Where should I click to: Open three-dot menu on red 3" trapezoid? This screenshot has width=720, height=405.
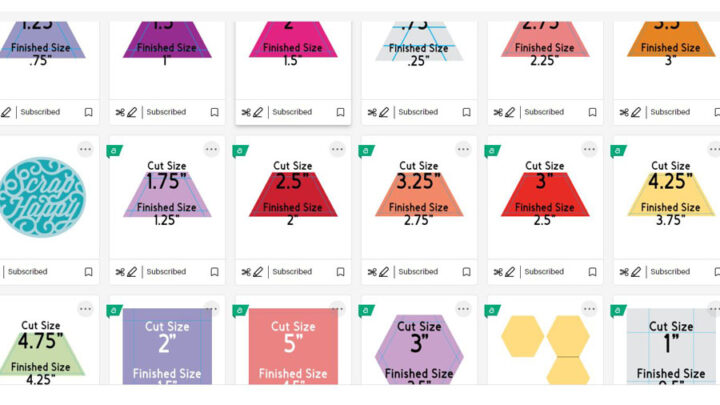[x=589, y=150]
